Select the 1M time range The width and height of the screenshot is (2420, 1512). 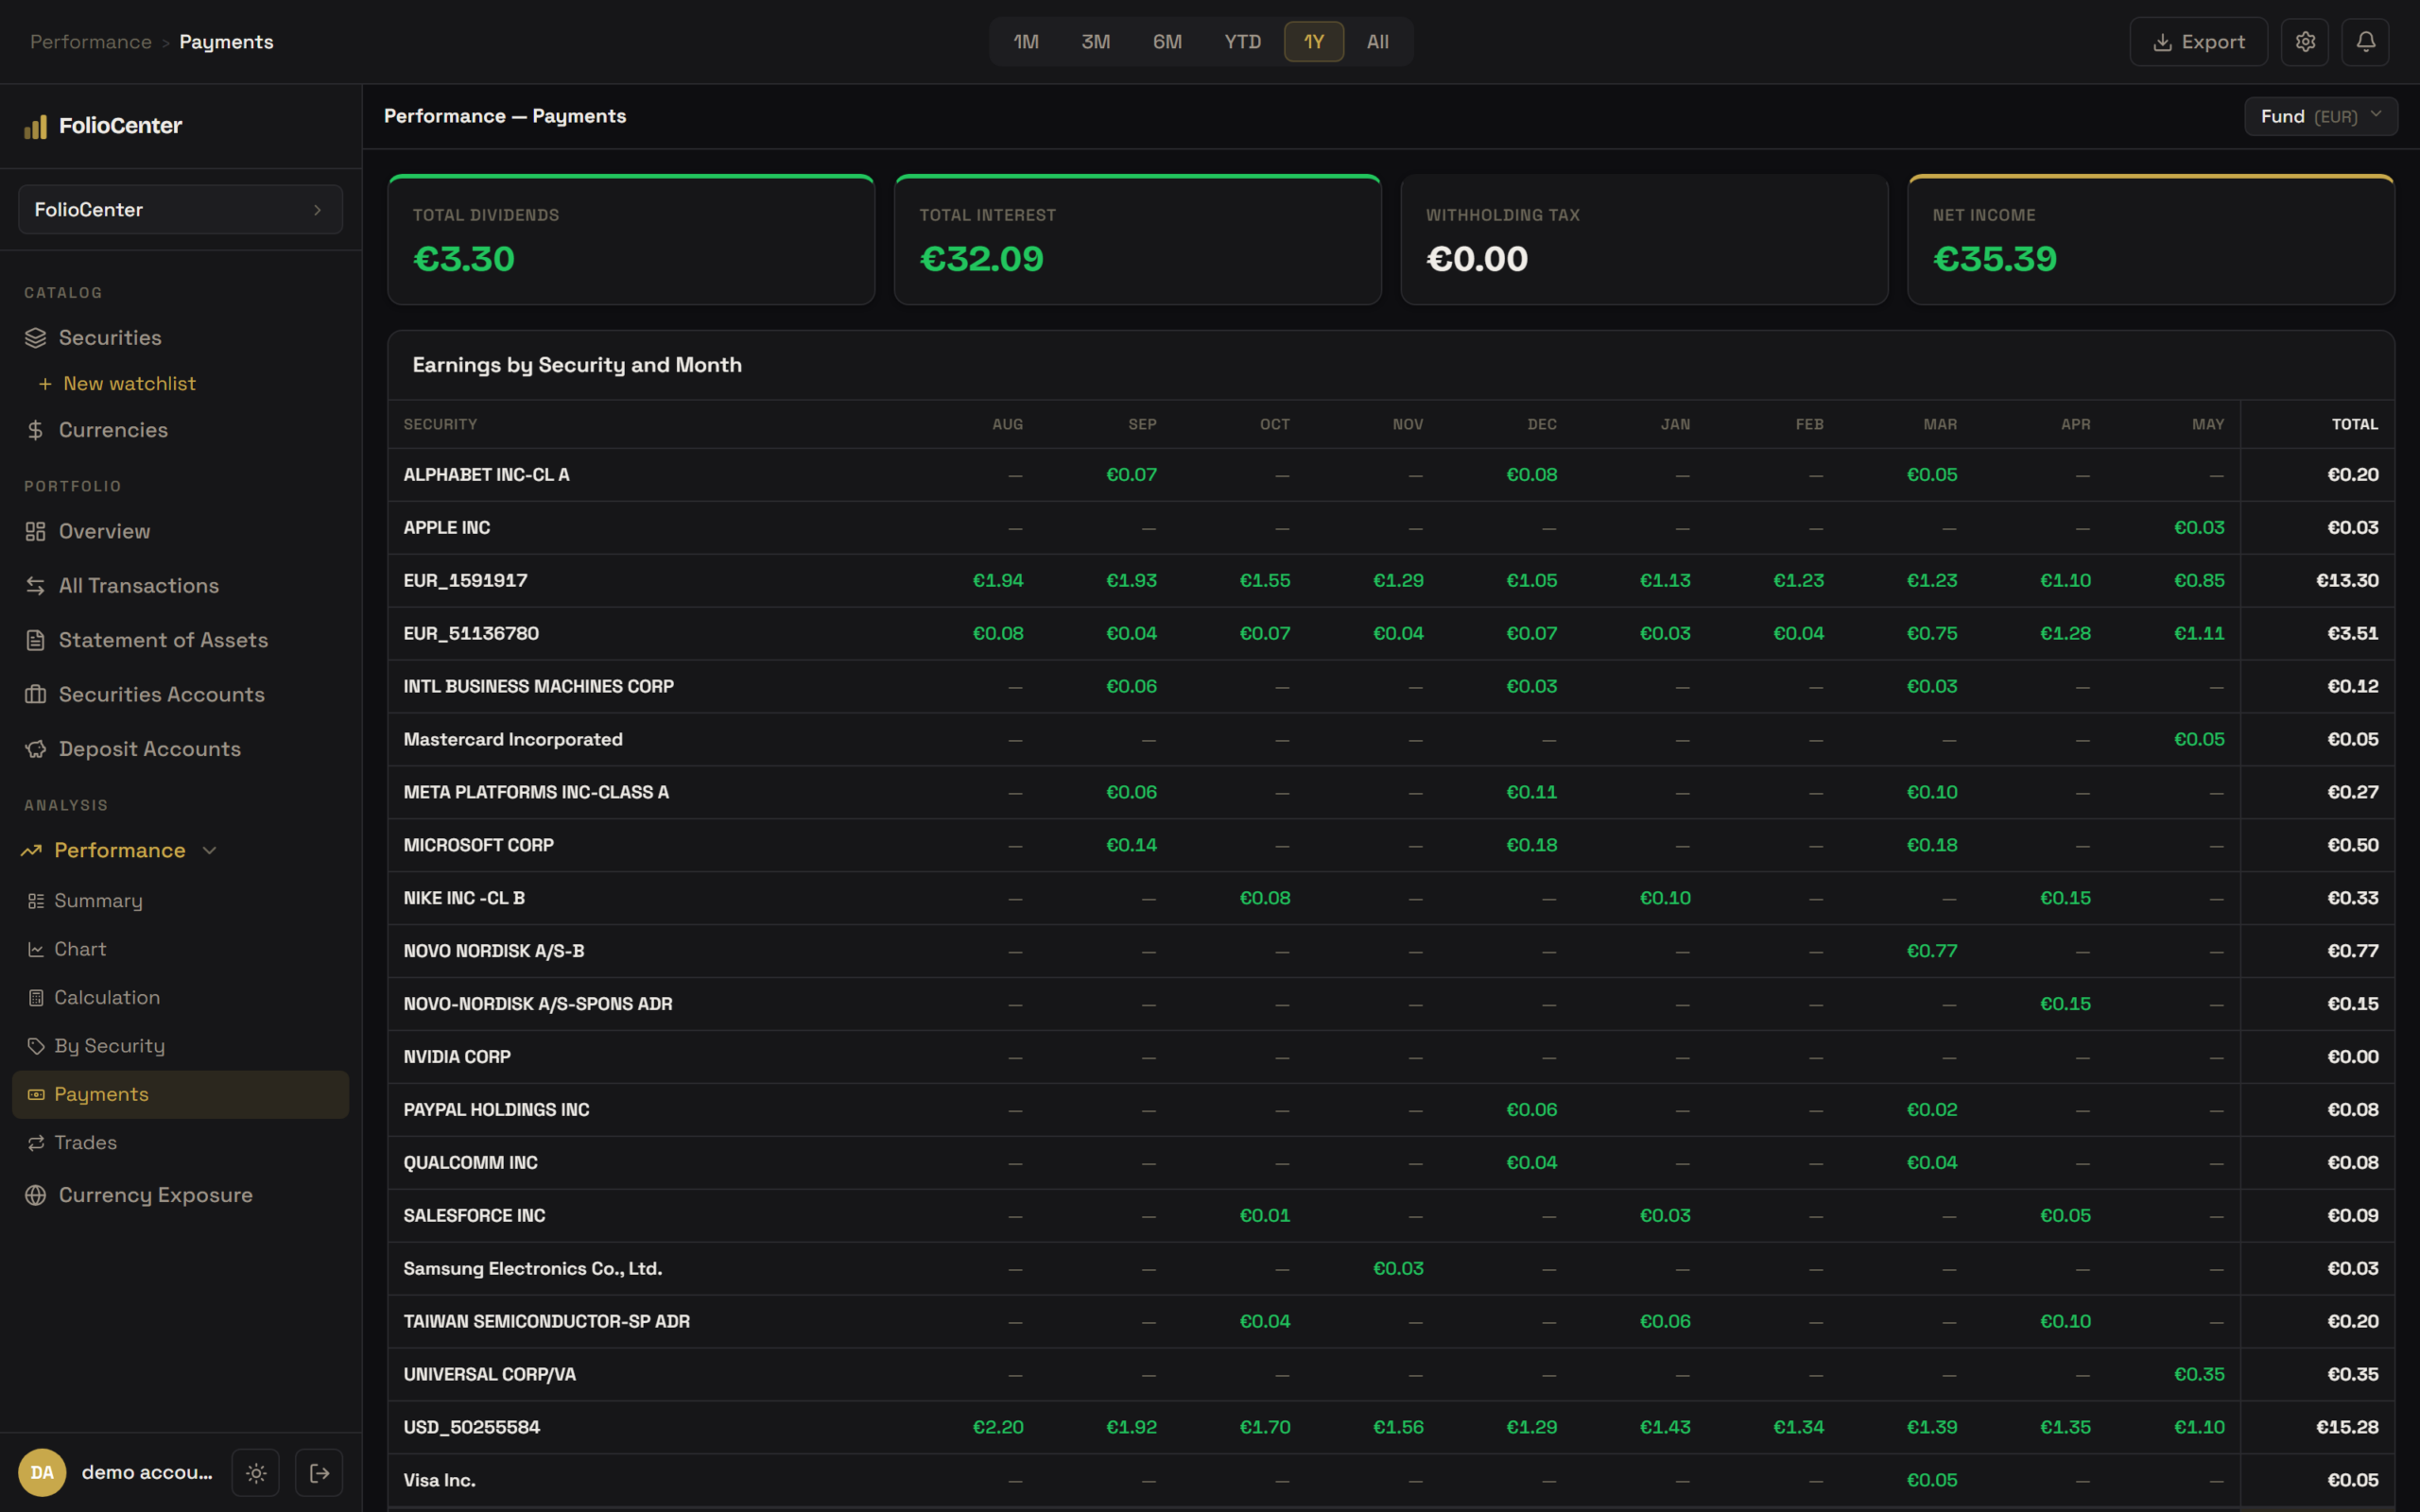1026,42
